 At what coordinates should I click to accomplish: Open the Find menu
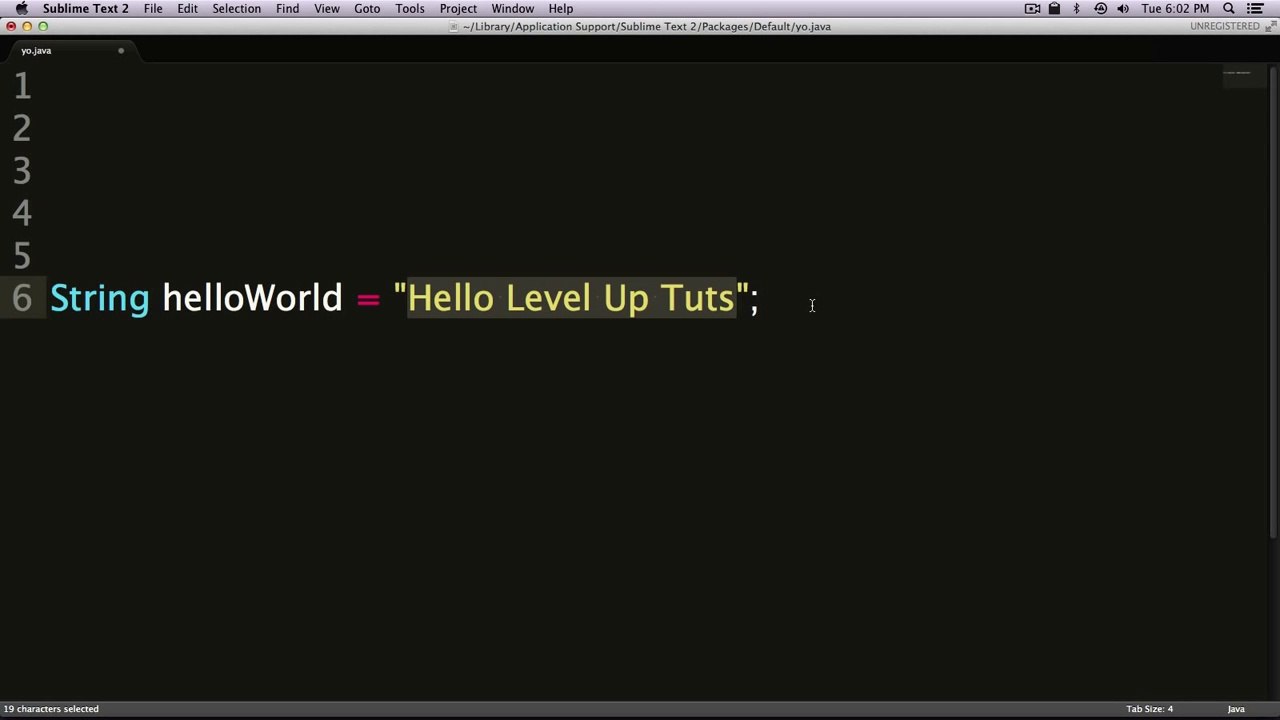287,8
